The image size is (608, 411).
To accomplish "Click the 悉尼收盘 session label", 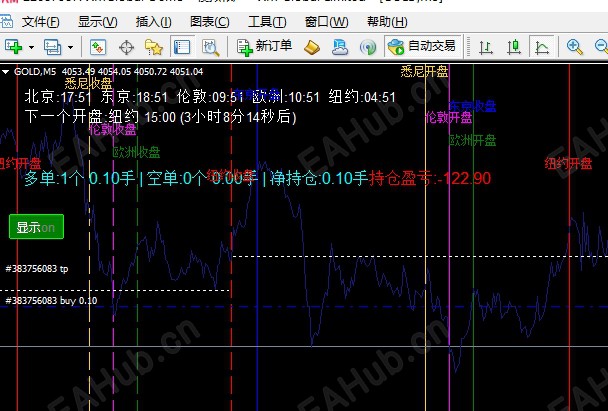I will [88, 83].
